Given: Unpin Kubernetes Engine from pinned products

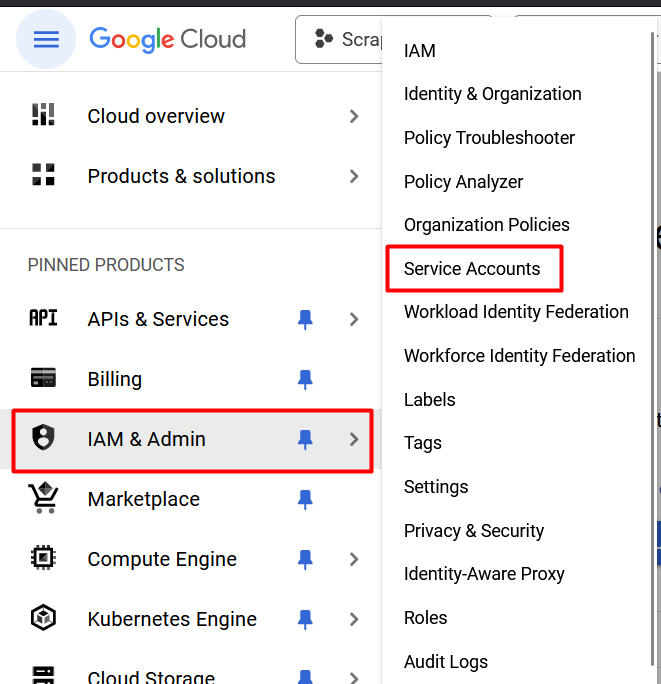Looking at the screenshot, I should click(305, 620).
